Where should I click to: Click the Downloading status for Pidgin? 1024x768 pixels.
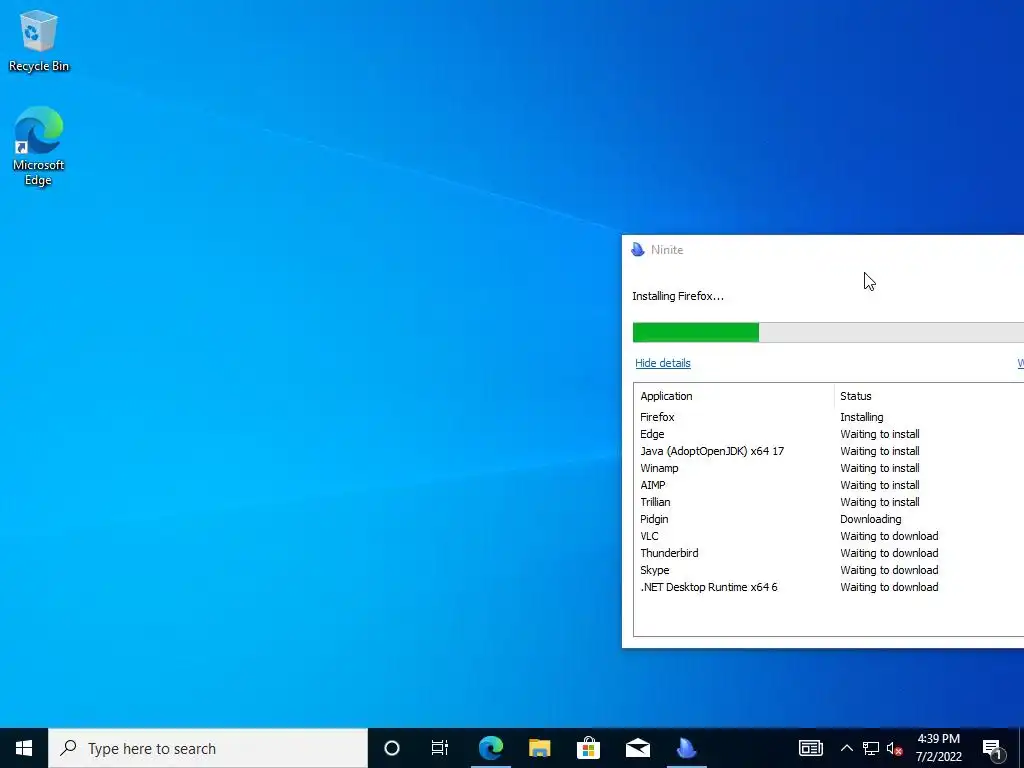click(871, 519)
